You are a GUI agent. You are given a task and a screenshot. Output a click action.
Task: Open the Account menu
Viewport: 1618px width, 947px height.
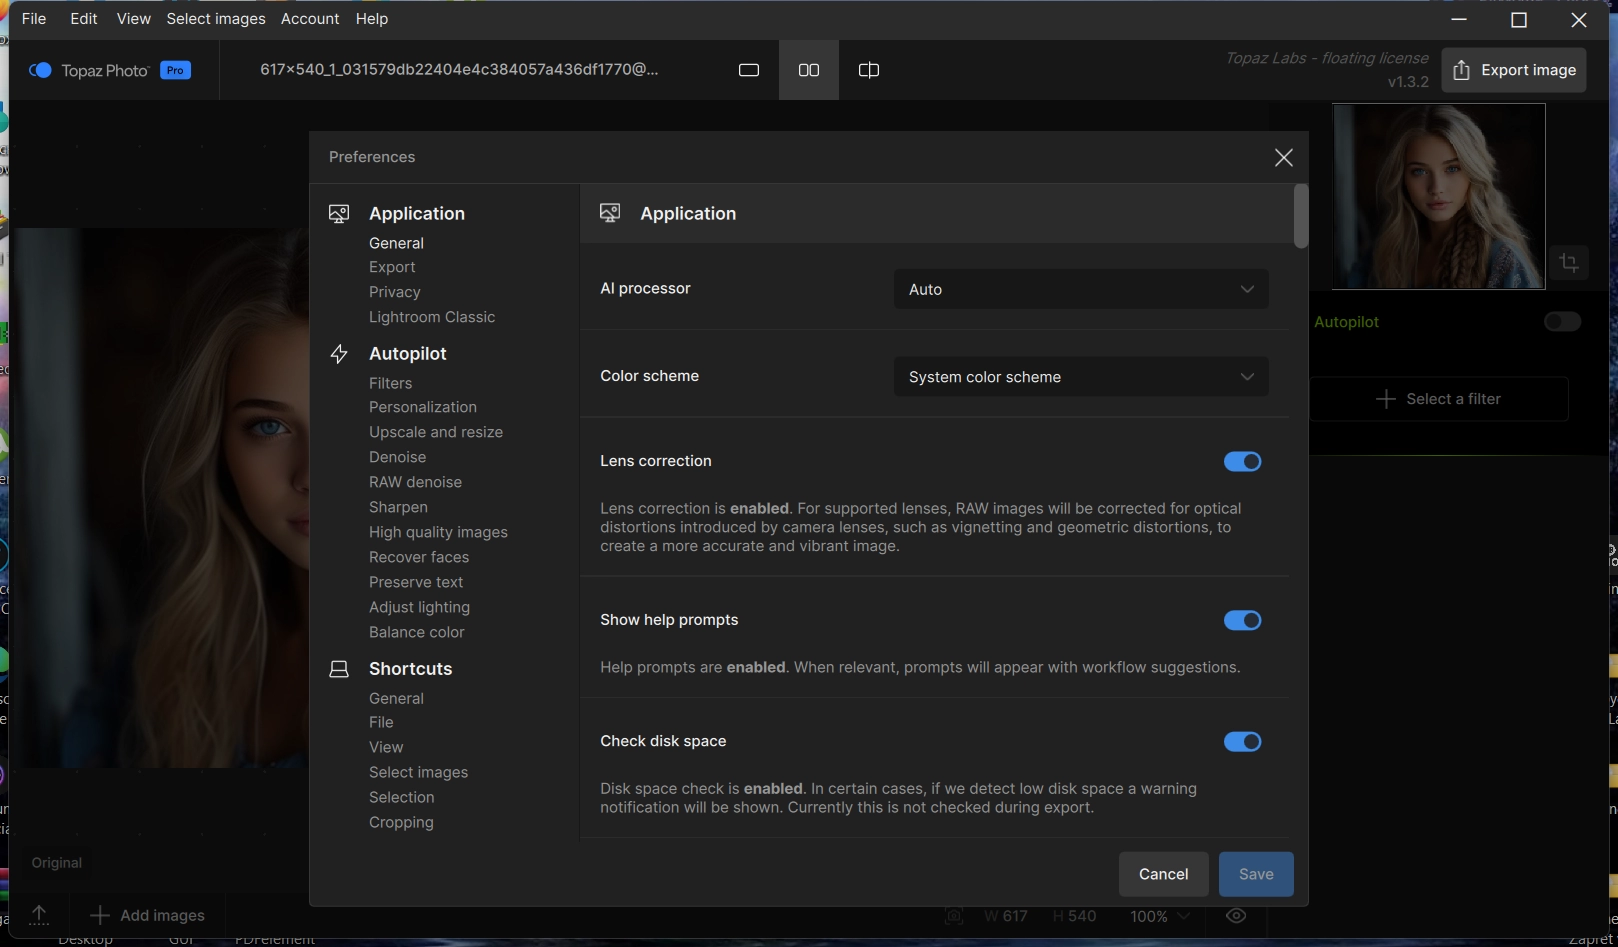310,19
